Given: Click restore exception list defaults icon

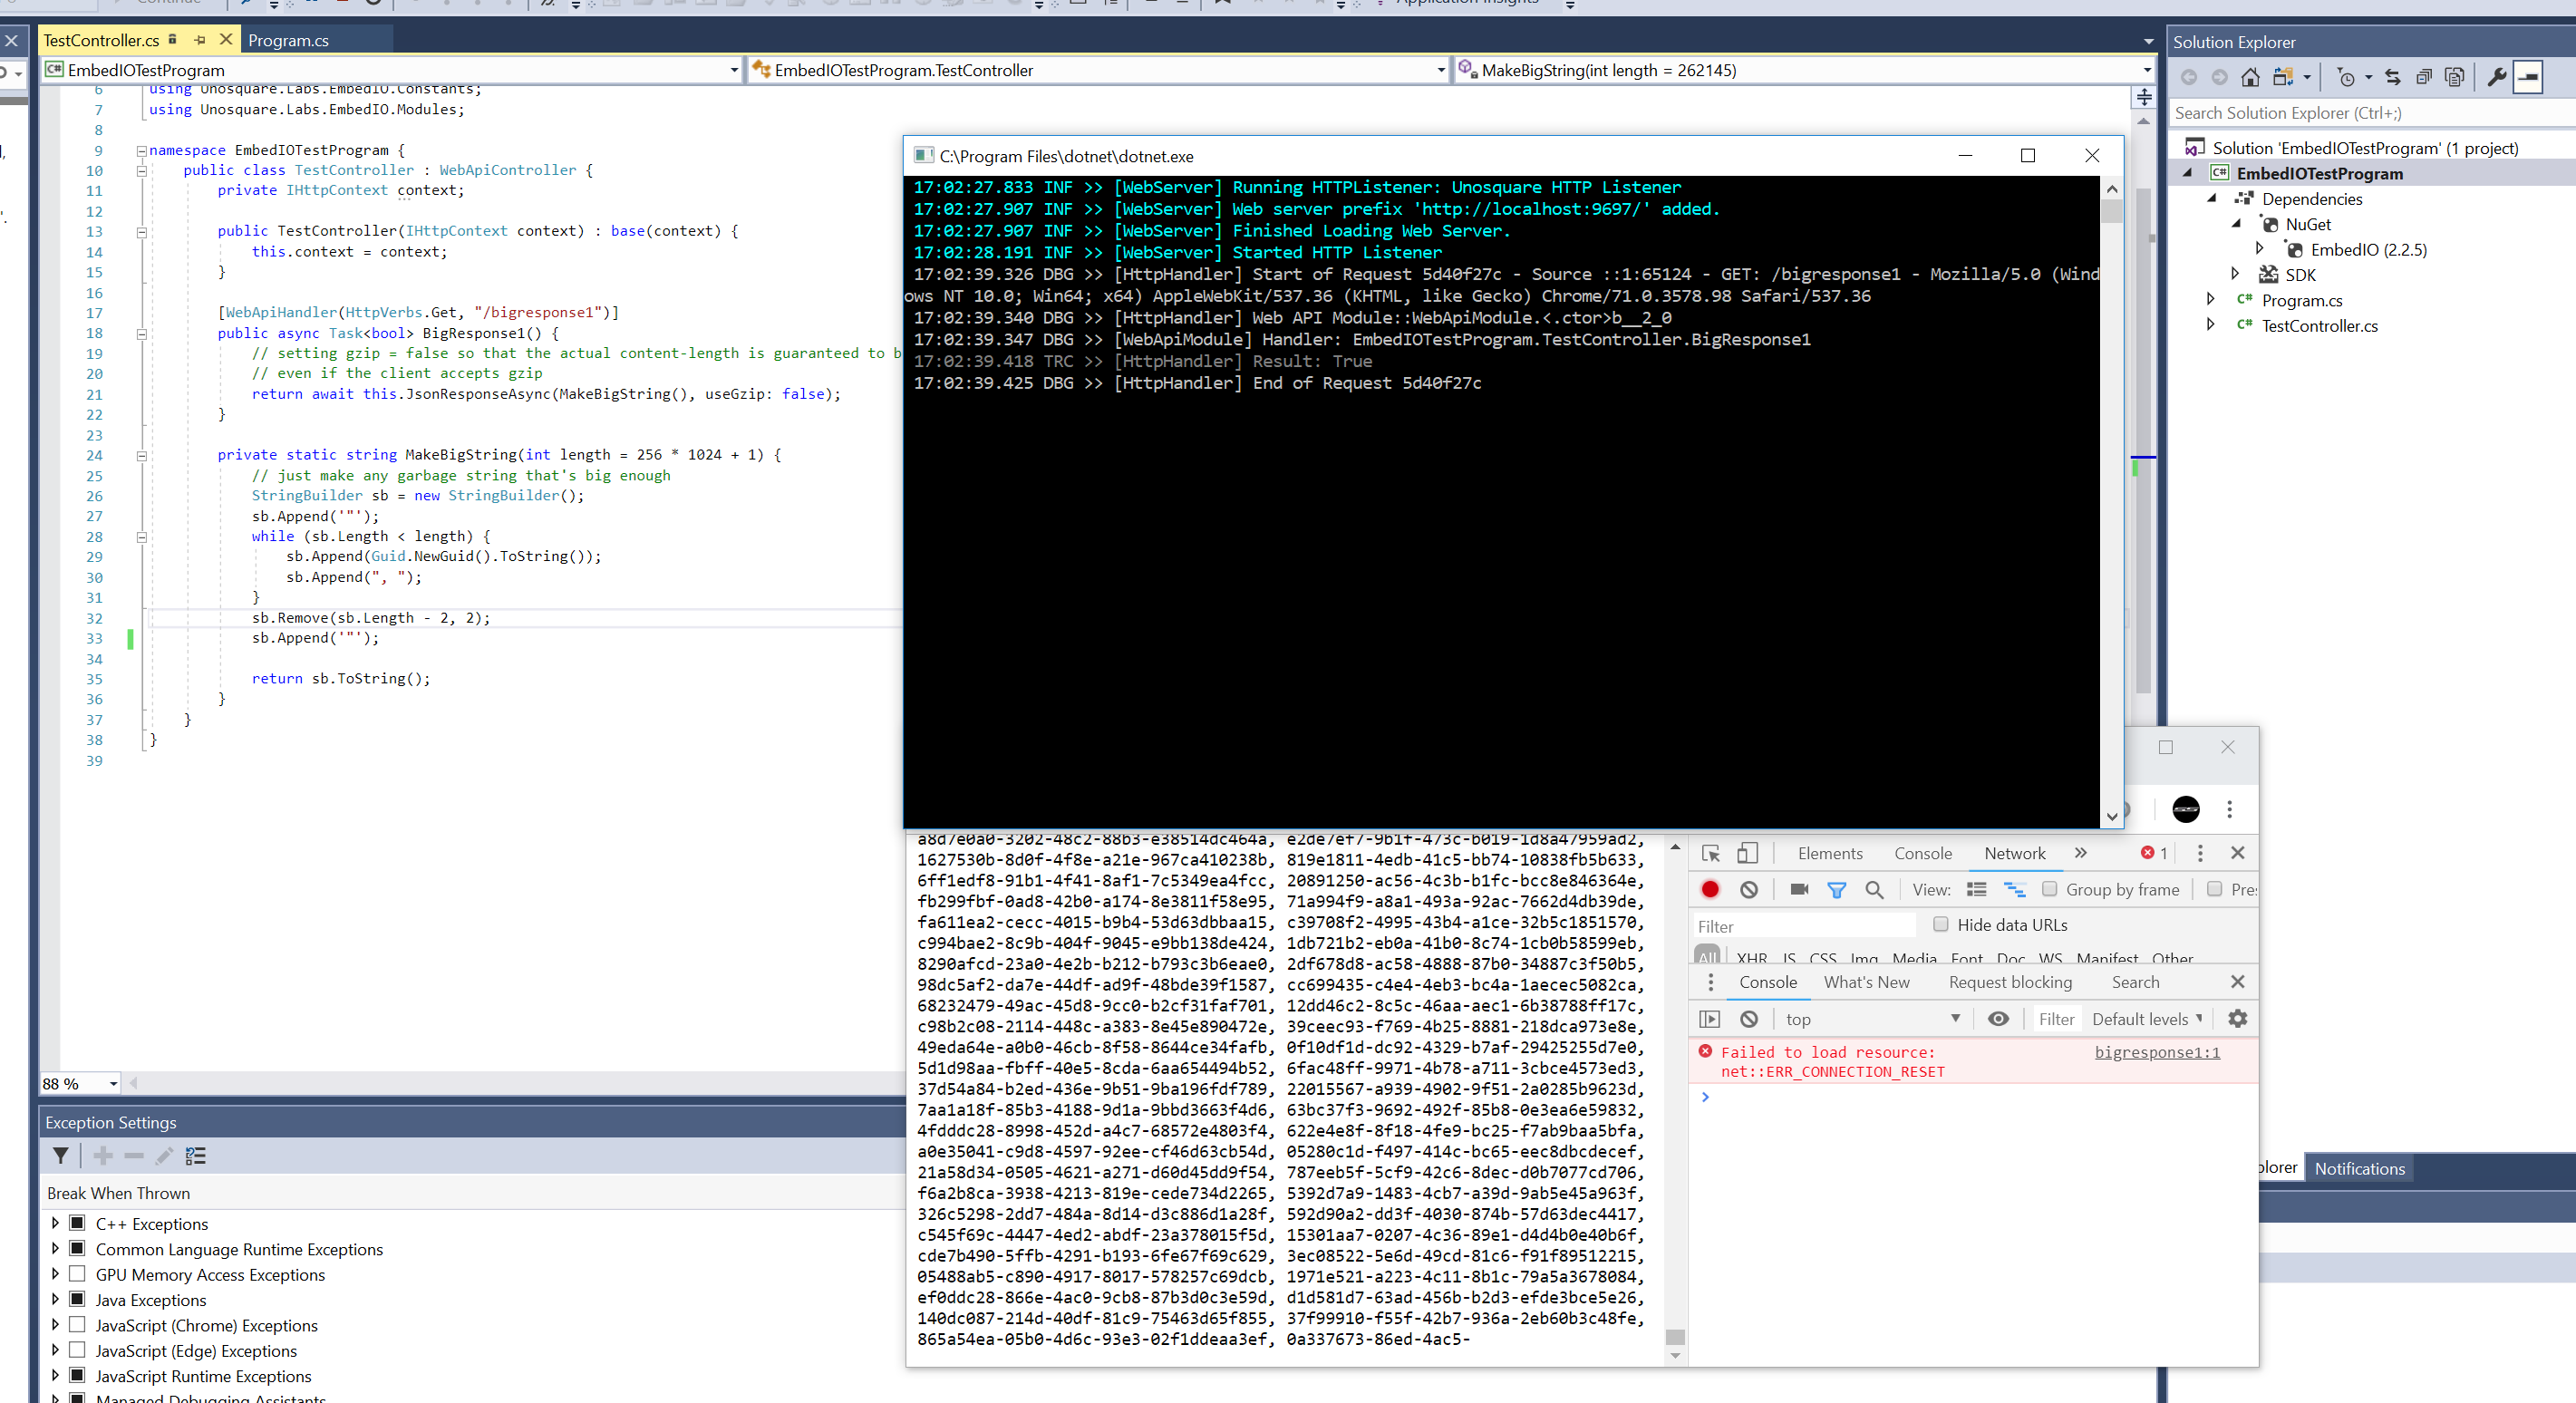Looking at the screenshot, I should (x=196, y=1156).
